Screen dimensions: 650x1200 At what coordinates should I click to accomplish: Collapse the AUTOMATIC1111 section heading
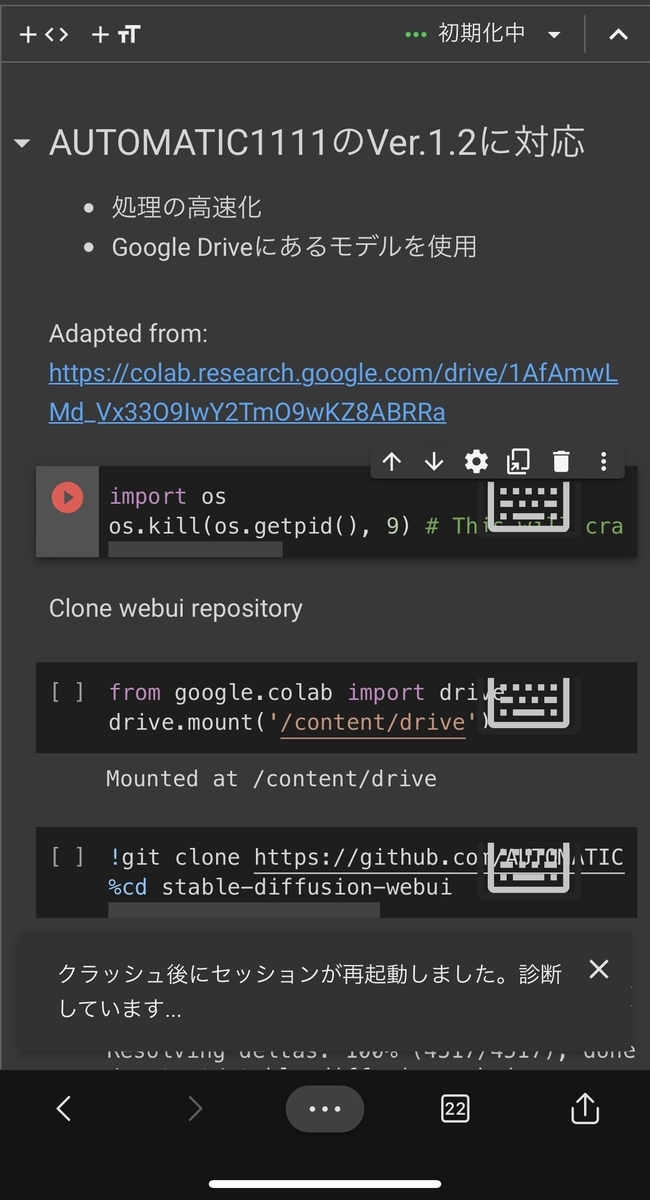[x=21, y=142]
